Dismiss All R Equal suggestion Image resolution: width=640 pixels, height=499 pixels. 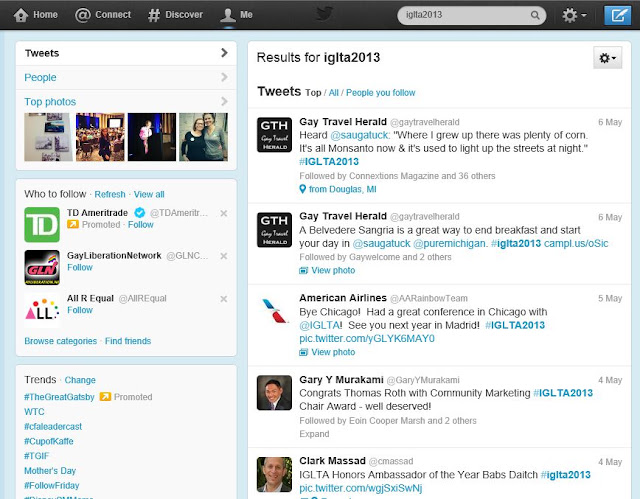[224, 299]
